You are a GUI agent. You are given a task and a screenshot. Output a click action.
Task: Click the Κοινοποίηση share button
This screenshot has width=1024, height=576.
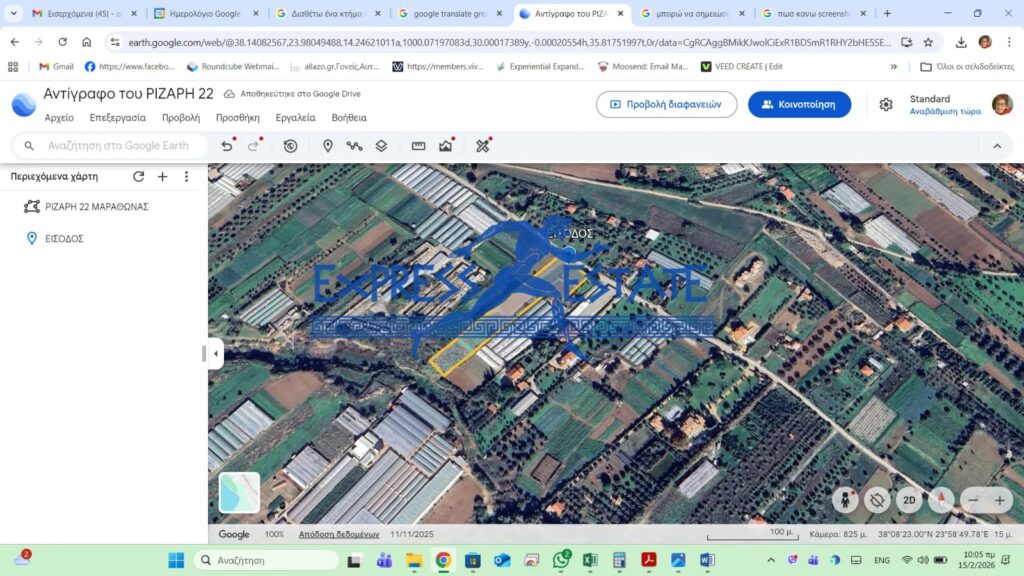[x=799, y=104]
